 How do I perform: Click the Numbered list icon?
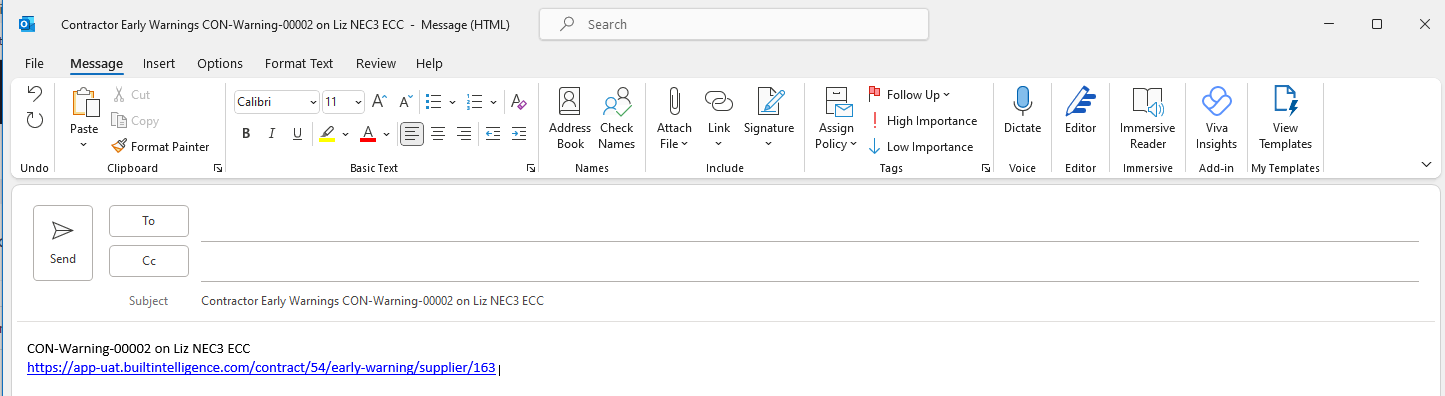coord(475,101)
